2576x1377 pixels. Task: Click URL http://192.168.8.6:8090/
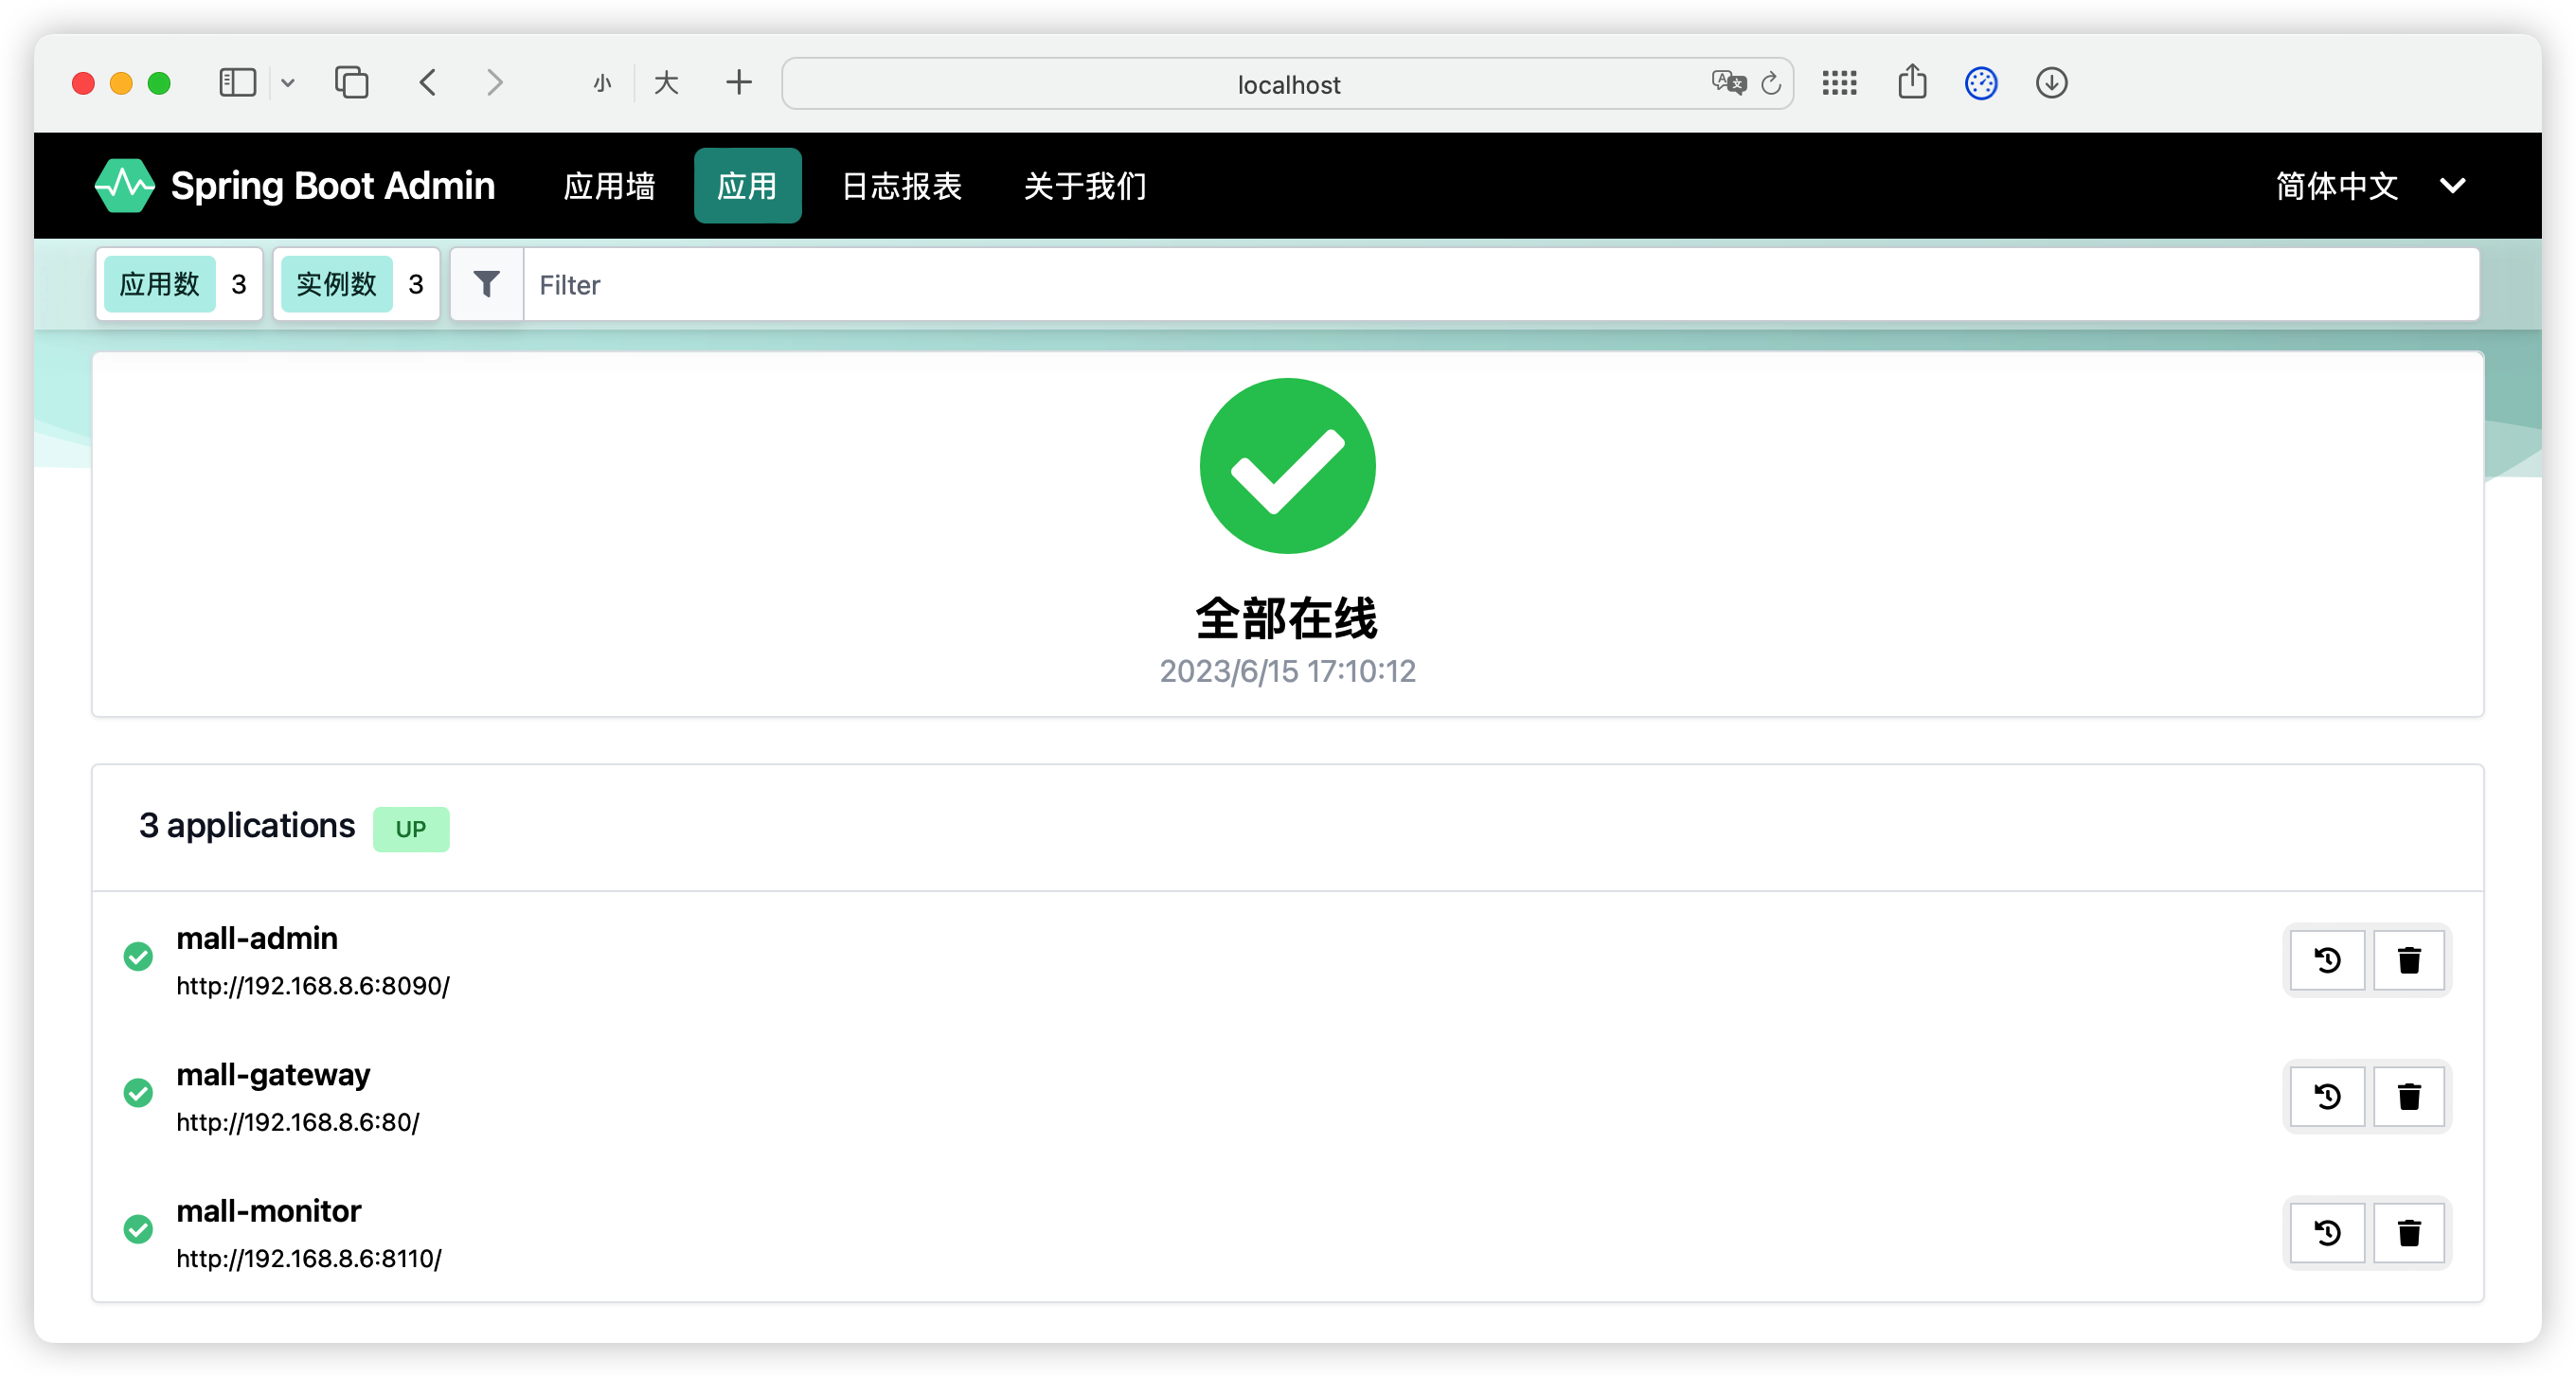pyautogui.click(x=313, y=985)
